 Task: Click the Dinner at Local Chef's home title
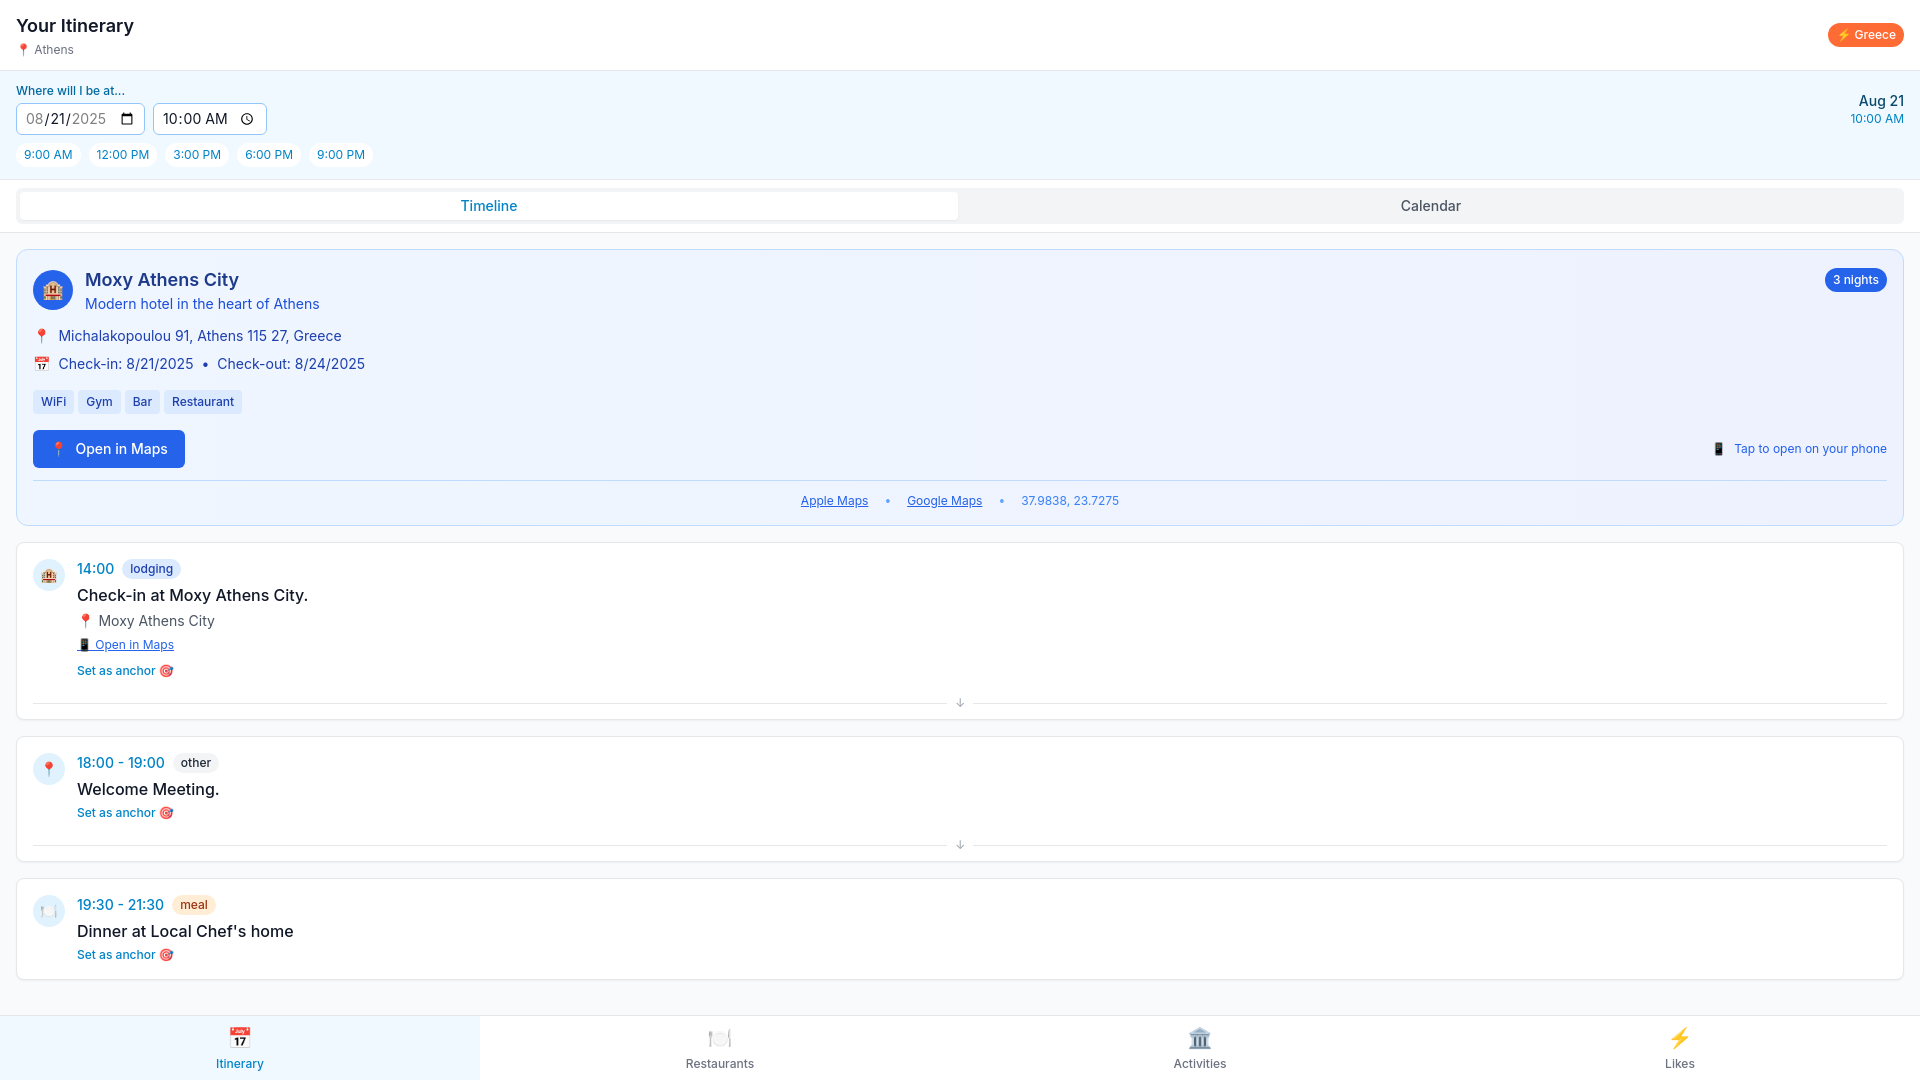pos(185,931)
